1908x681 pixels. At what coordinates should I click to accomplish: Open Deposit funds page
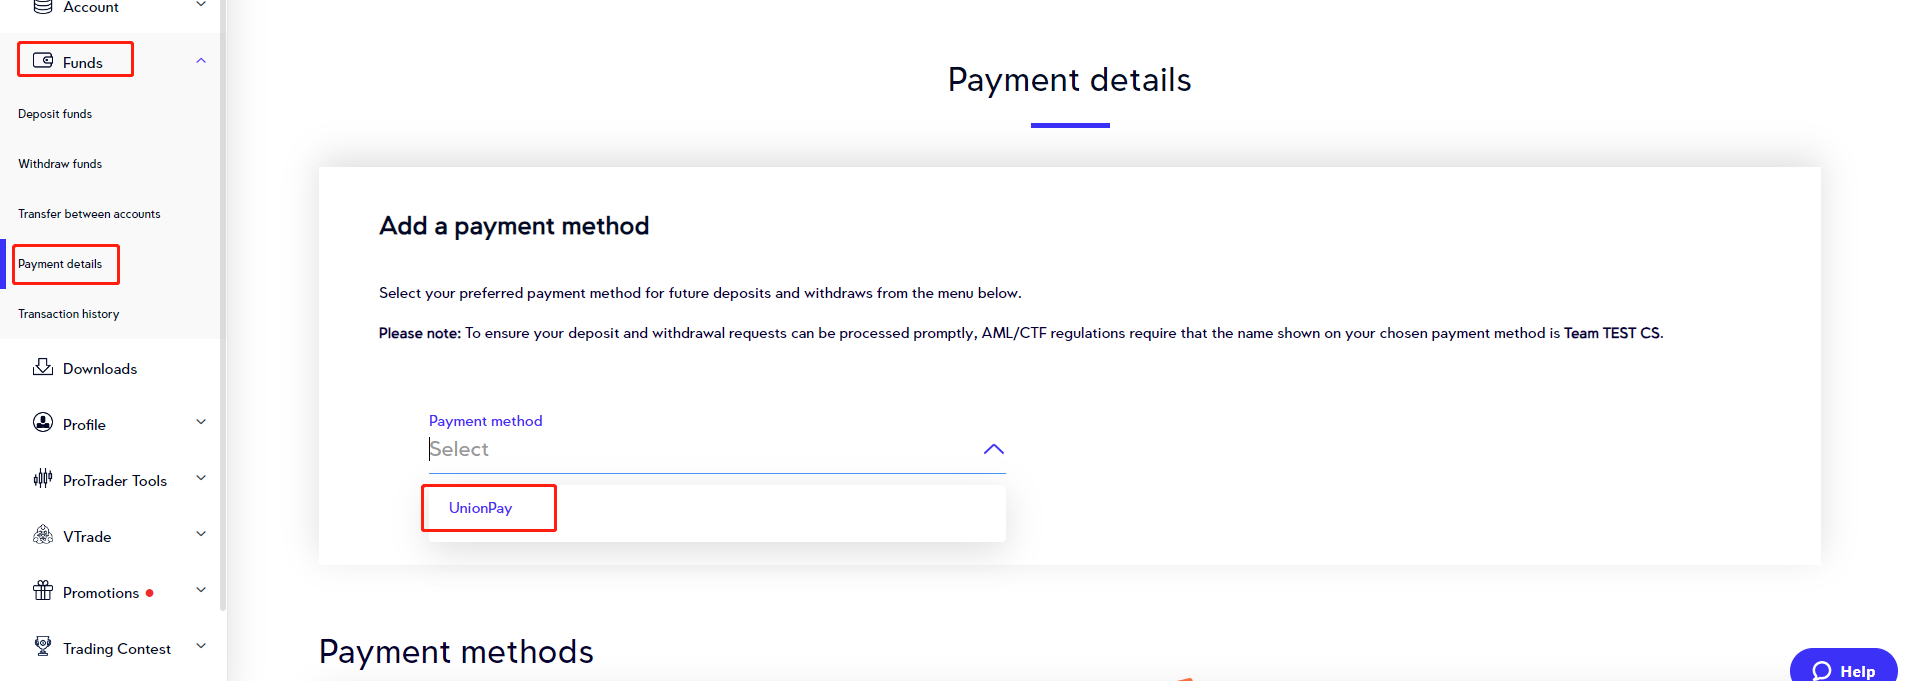pyautogui.click(x=55, y=114)
